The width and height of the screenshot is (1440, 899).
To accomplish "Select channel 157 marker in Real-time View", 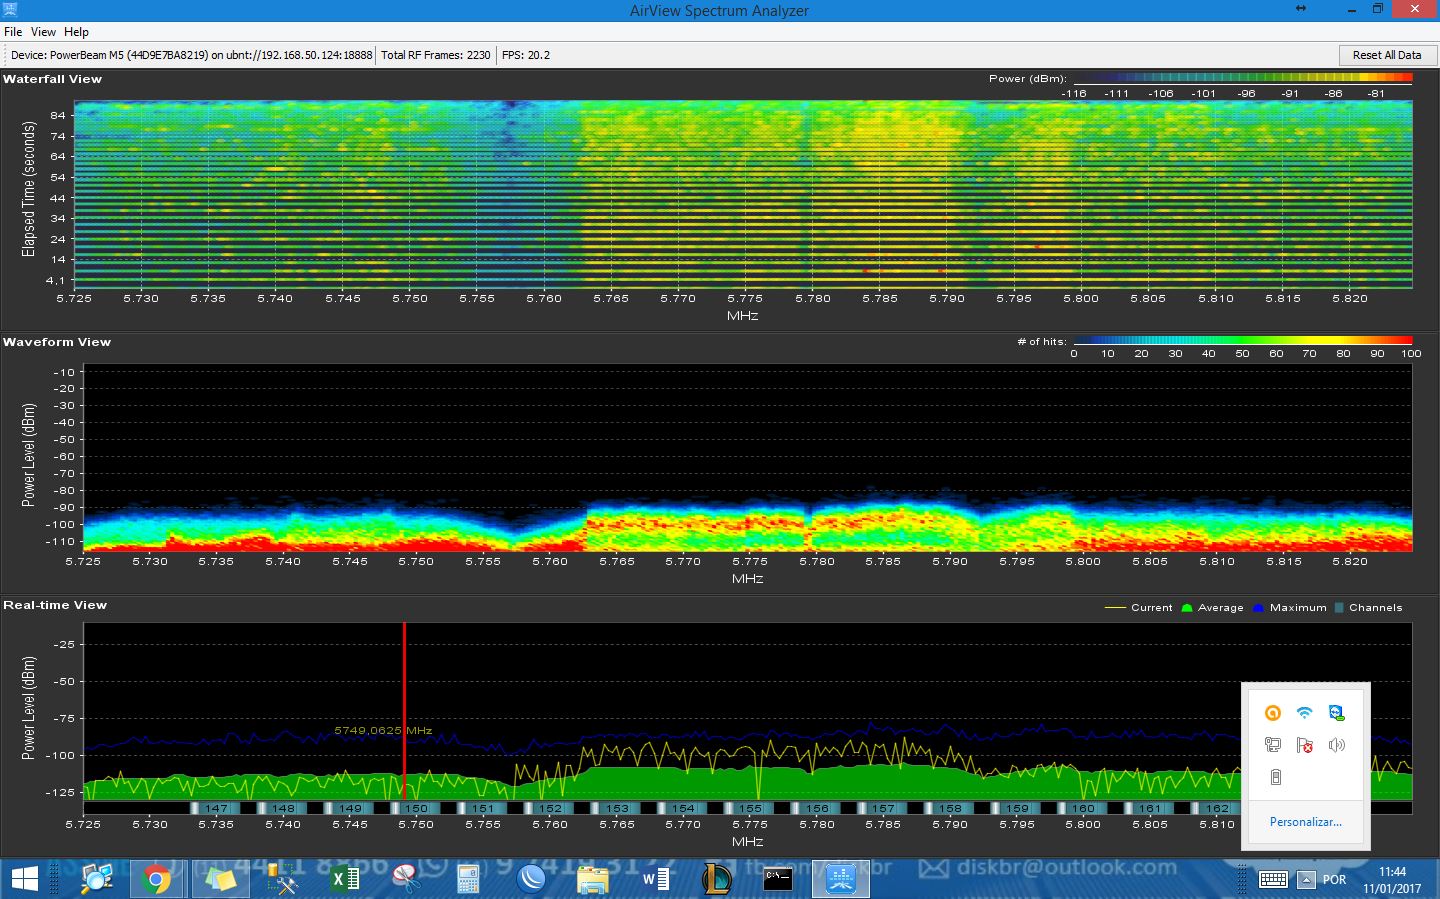I will [x=883, y=808].
